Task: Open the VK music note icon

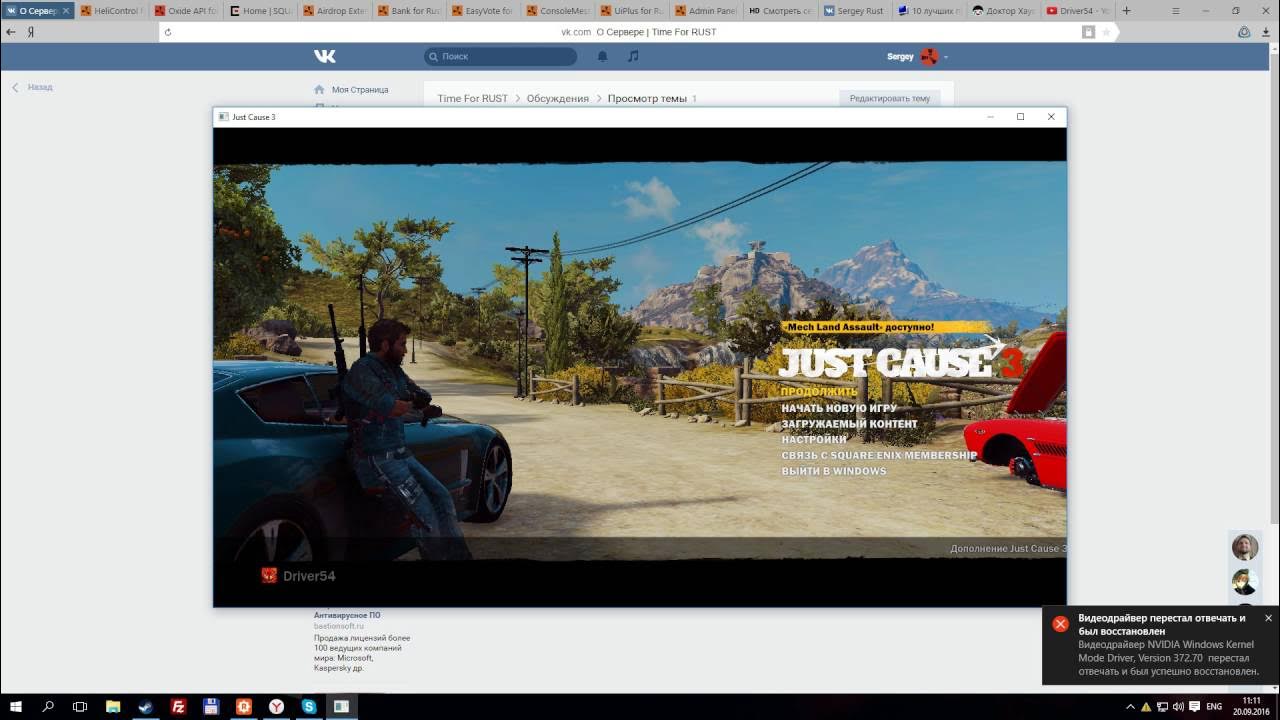Action: point(632,56)
